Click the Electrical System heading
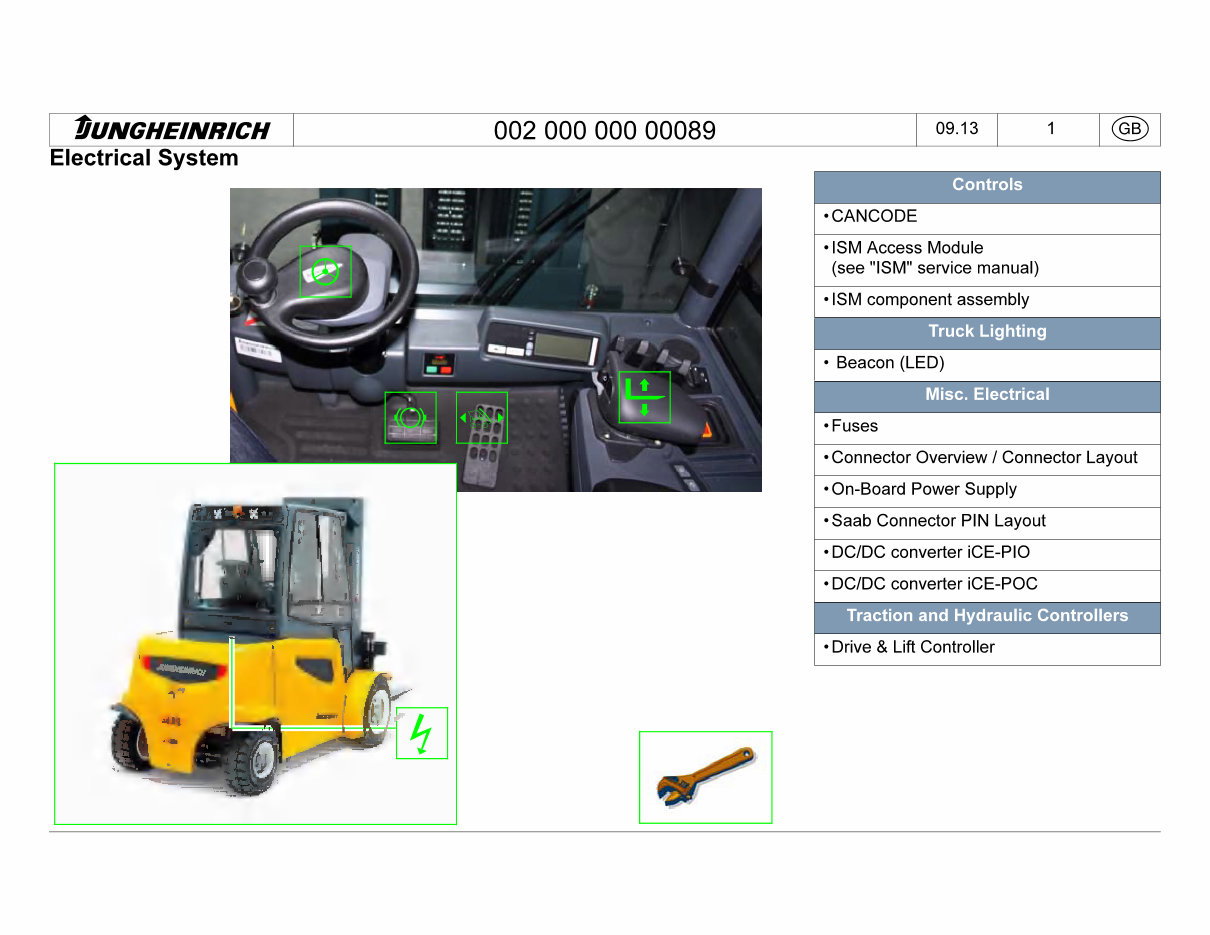 144,158
